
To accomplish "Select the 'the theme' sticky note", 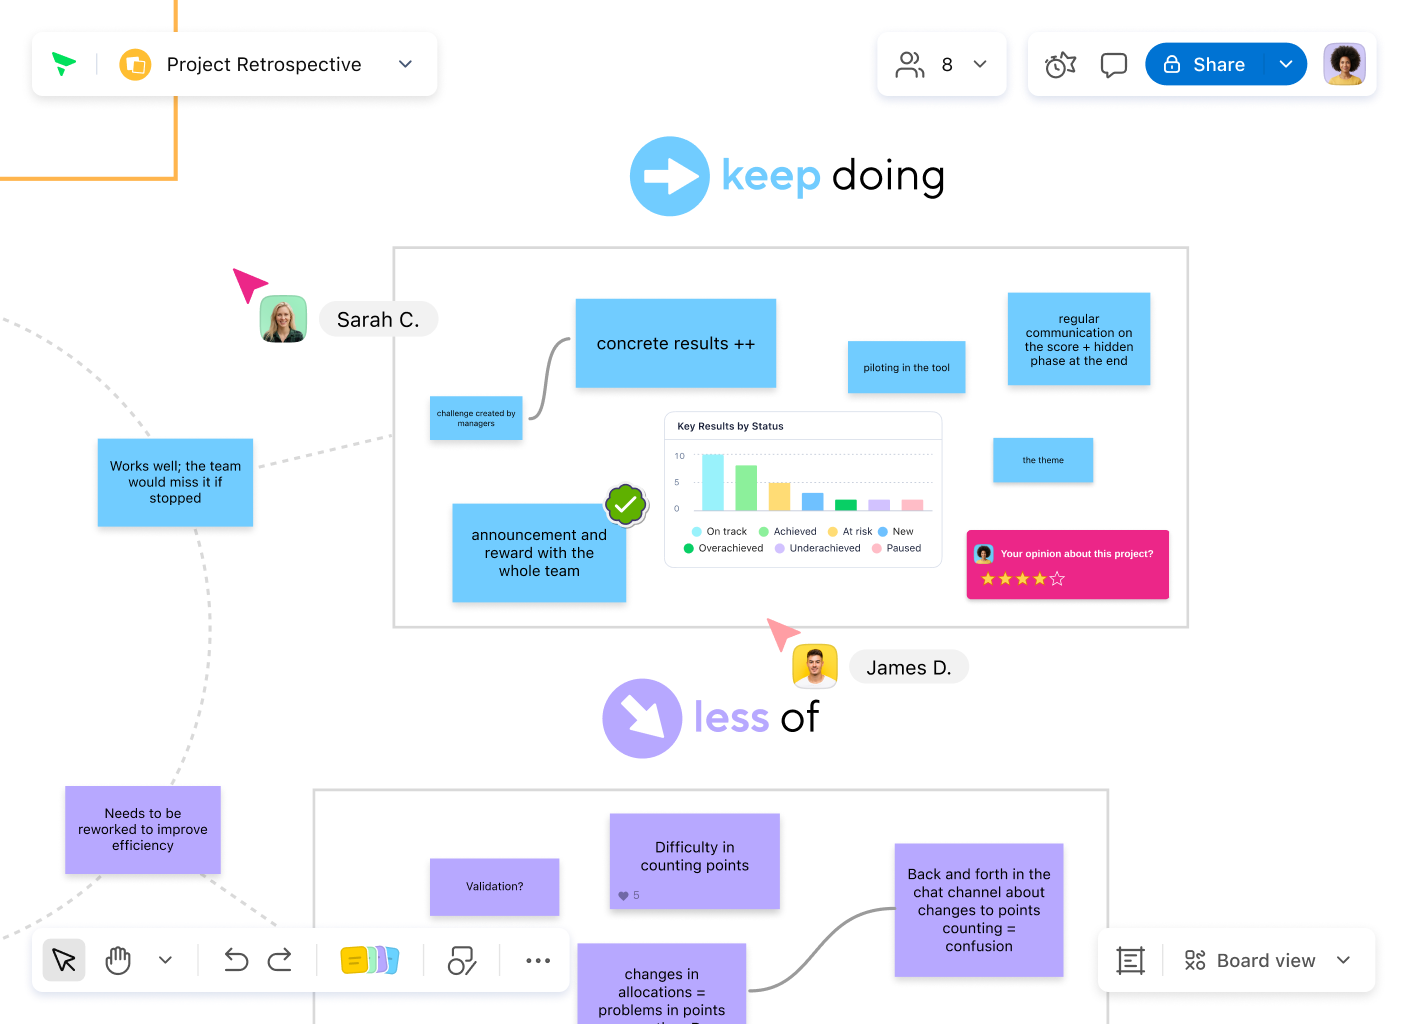I will pos(1043,460).
